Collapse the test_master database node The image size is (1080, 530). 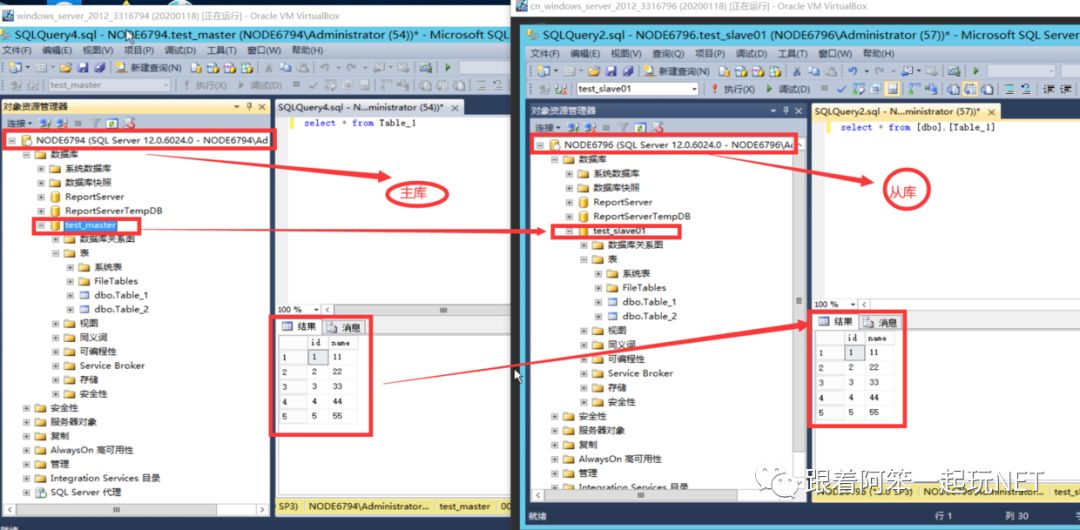coord(41,225)
